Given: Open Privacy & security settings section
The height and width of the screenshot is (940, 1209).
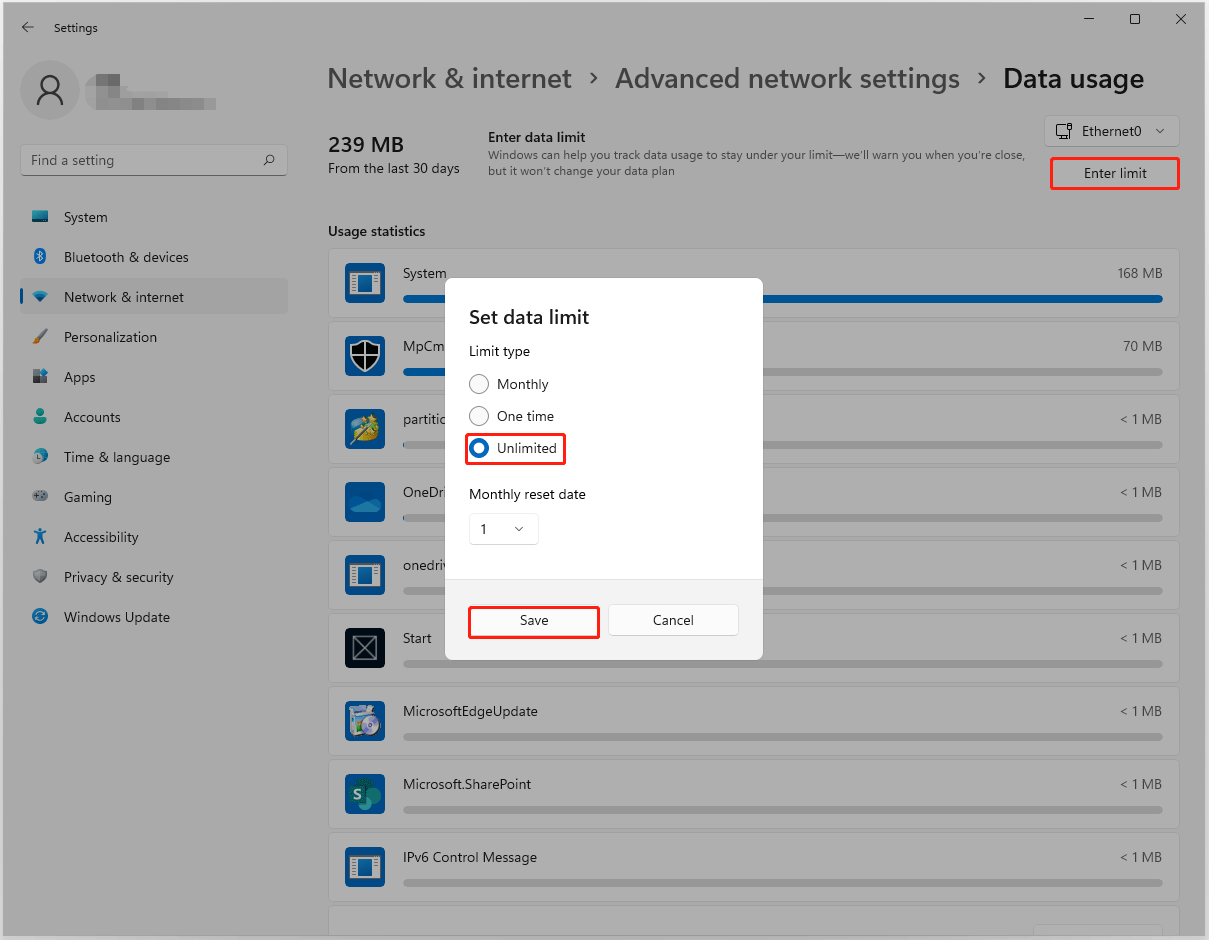Looking at the screenshot, I should [x=118, y=577].
